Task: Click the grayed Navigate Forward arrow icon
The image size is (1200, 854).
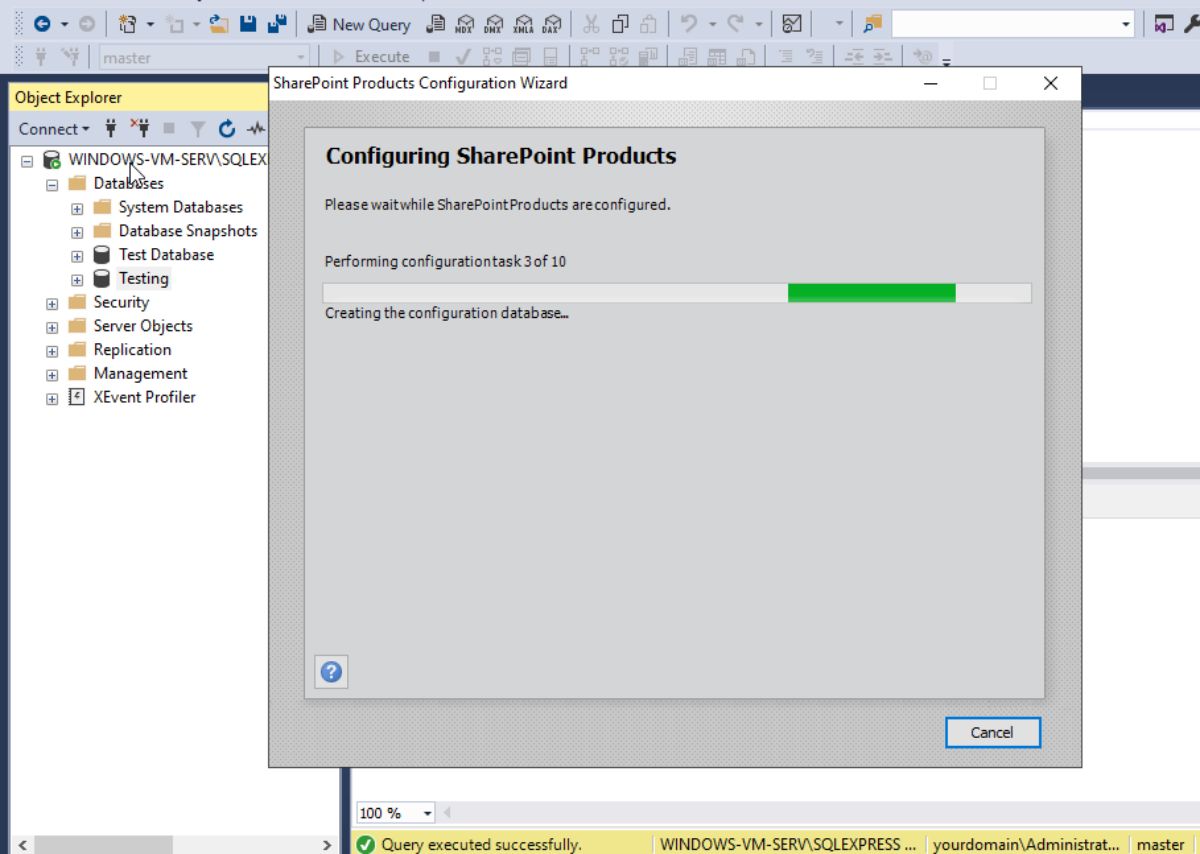Action: click(x=87, y=24)
